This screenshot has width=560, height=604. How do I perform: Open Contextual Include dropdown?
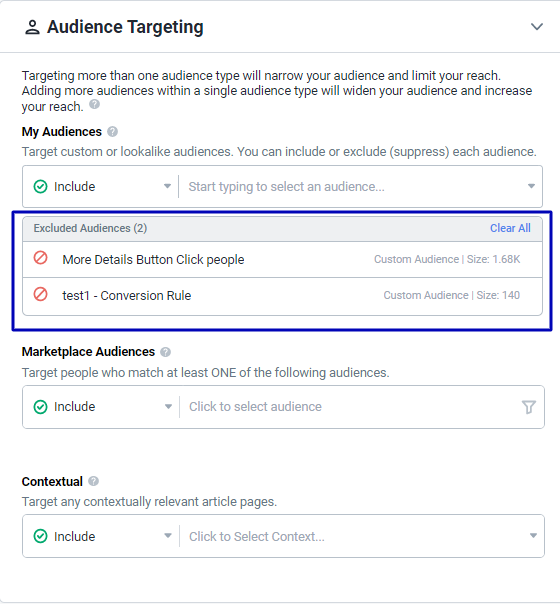click(101, 536)
